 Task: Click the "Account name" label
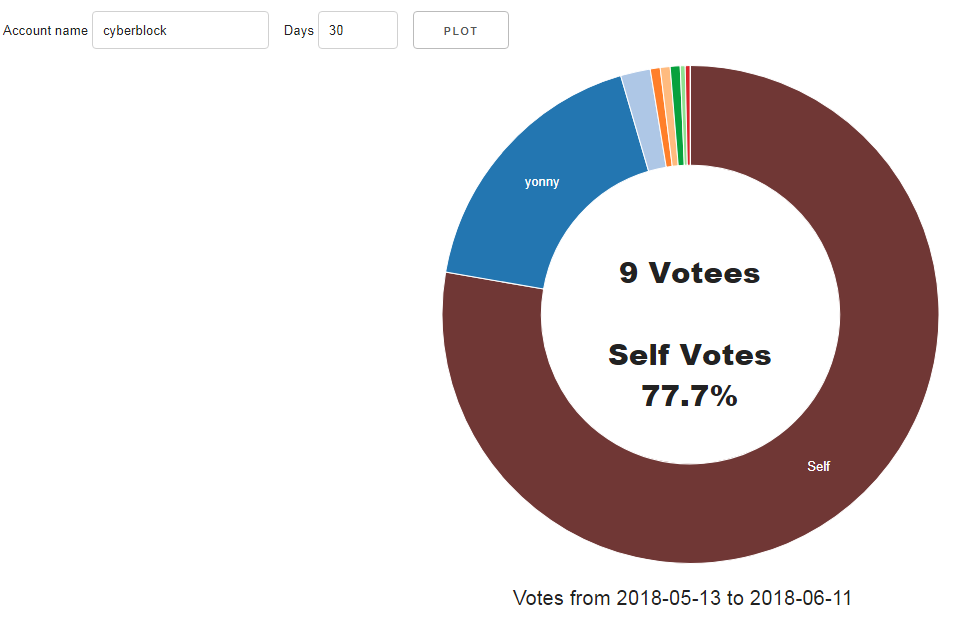[x=45, y=31]
